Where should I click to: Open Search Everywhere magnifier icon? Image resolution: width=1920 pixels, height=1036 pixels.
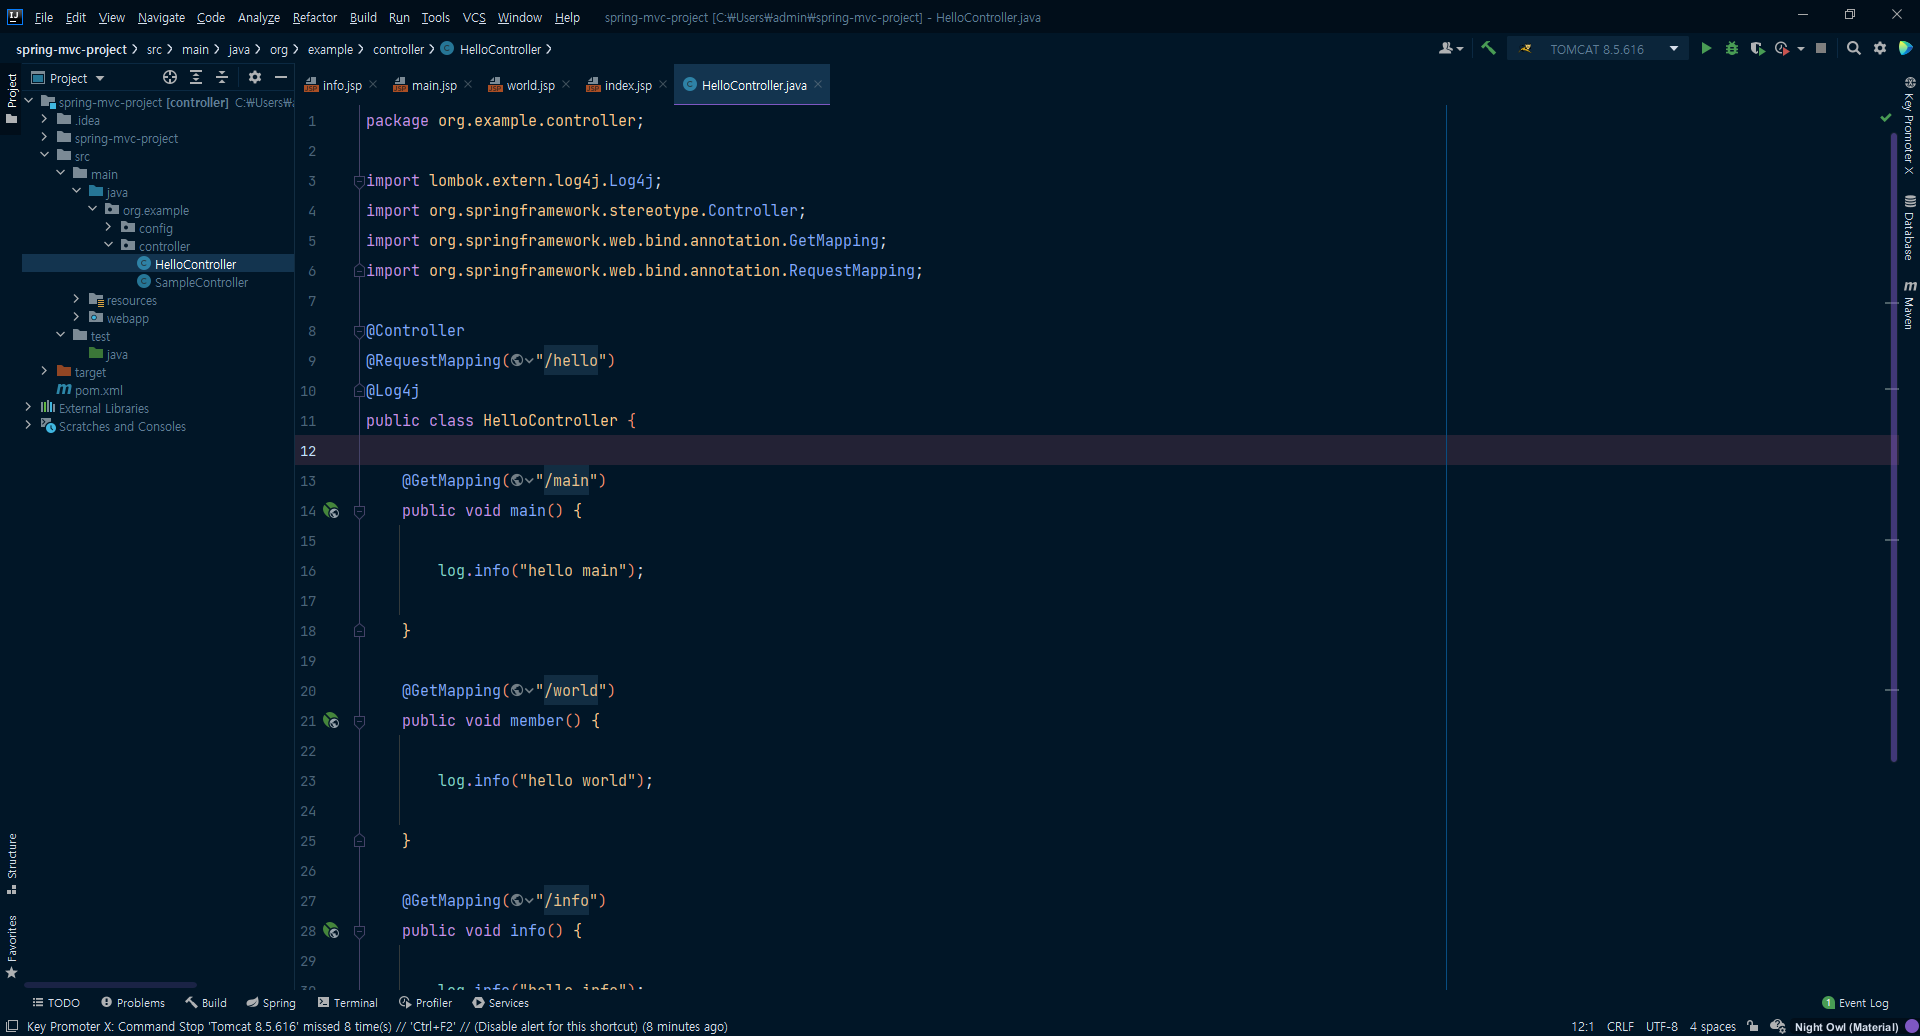click(1854, 48)
